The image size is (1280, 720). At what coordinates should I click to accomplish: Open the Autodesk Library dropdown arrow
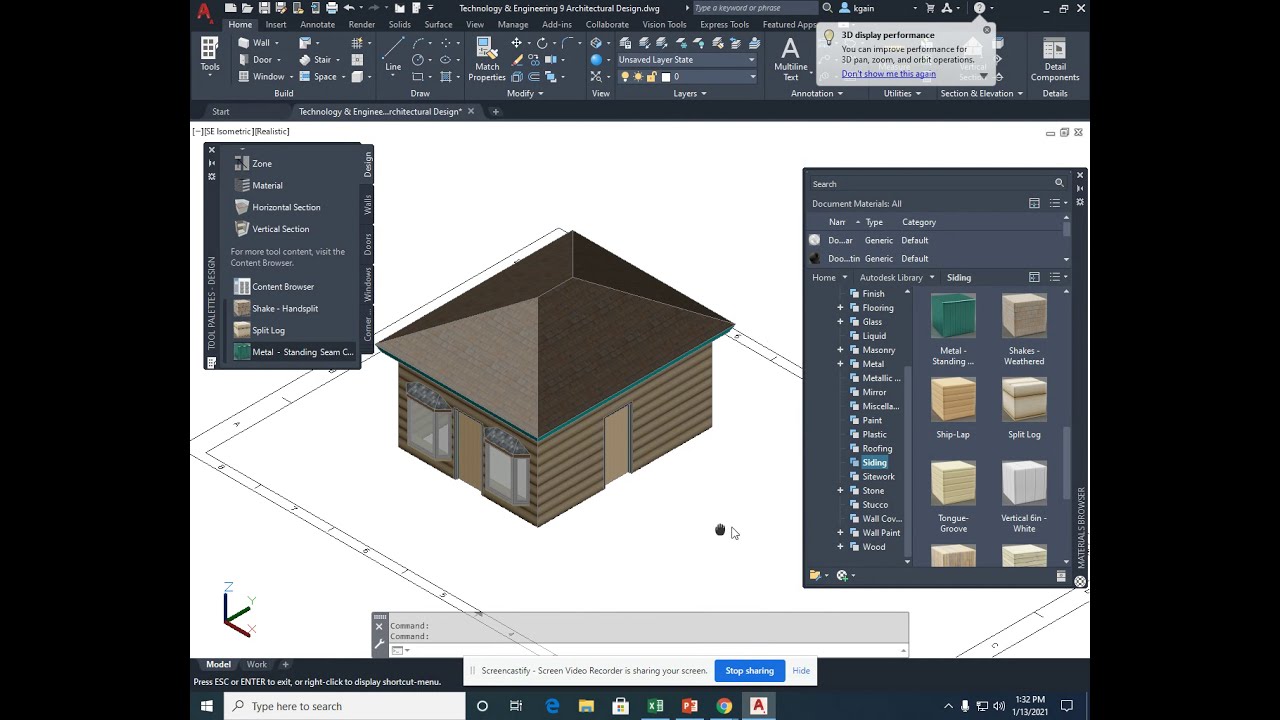pyautogui.click(x=932, y=278)
